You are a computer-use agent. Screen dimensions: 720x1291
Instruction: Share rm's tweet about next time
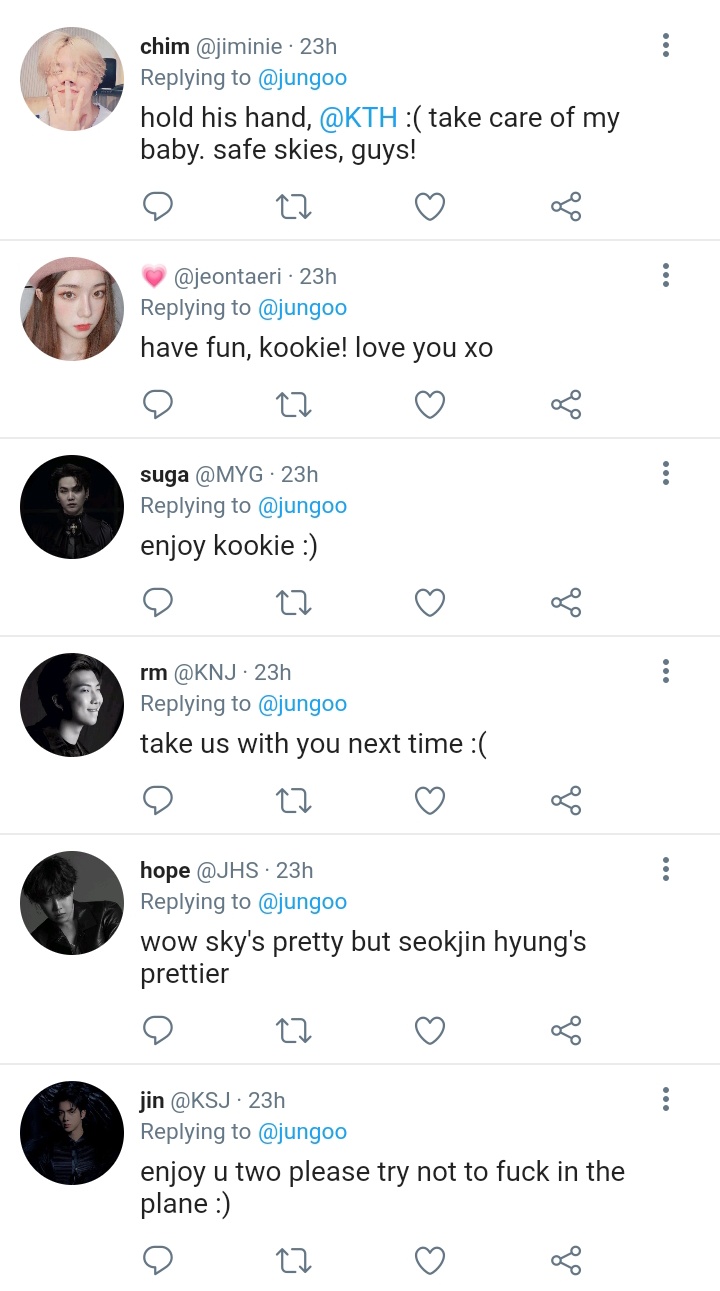566,801
